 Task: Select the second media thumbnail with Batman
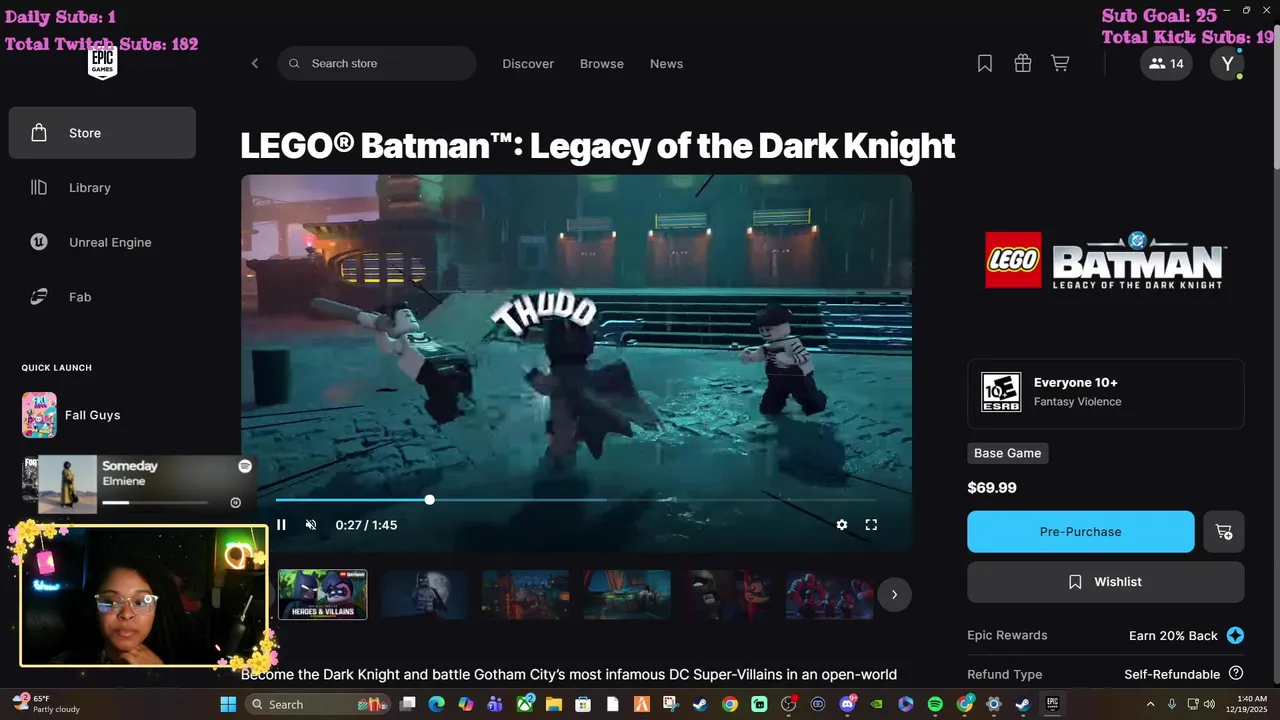424,595
